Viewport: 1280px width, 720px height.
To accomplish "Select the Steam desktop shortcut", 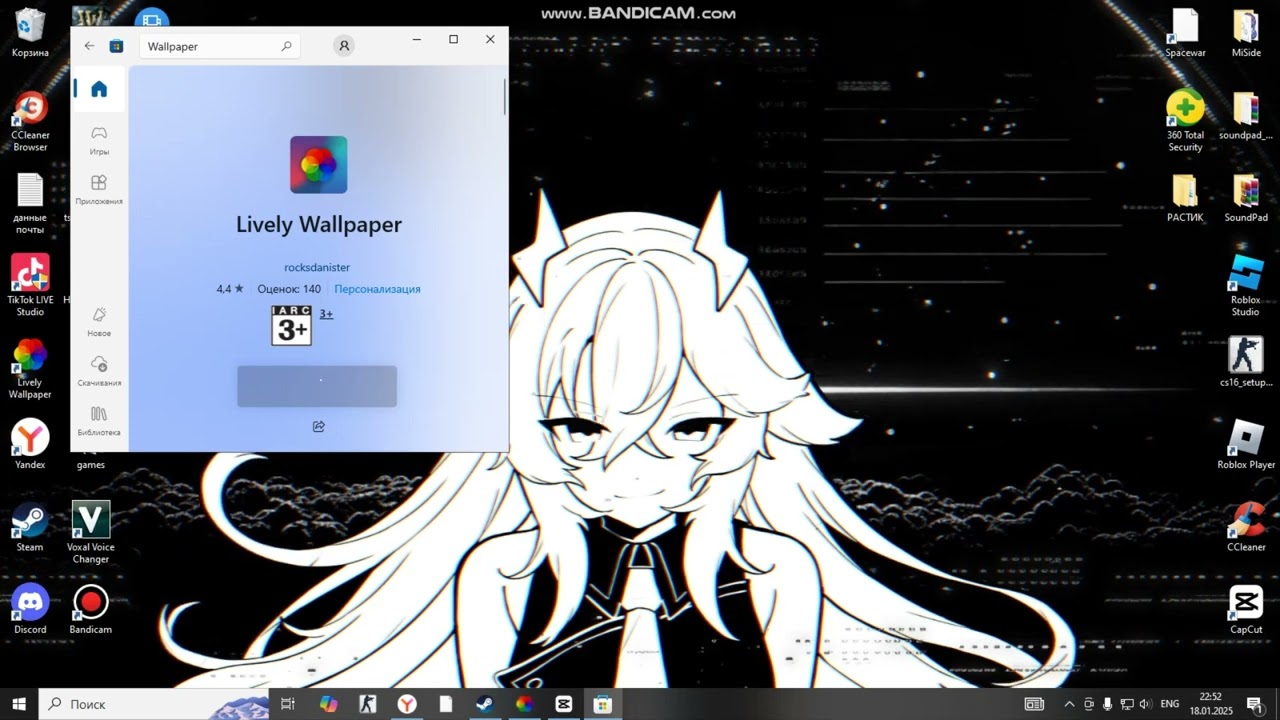I will point(30,527).
